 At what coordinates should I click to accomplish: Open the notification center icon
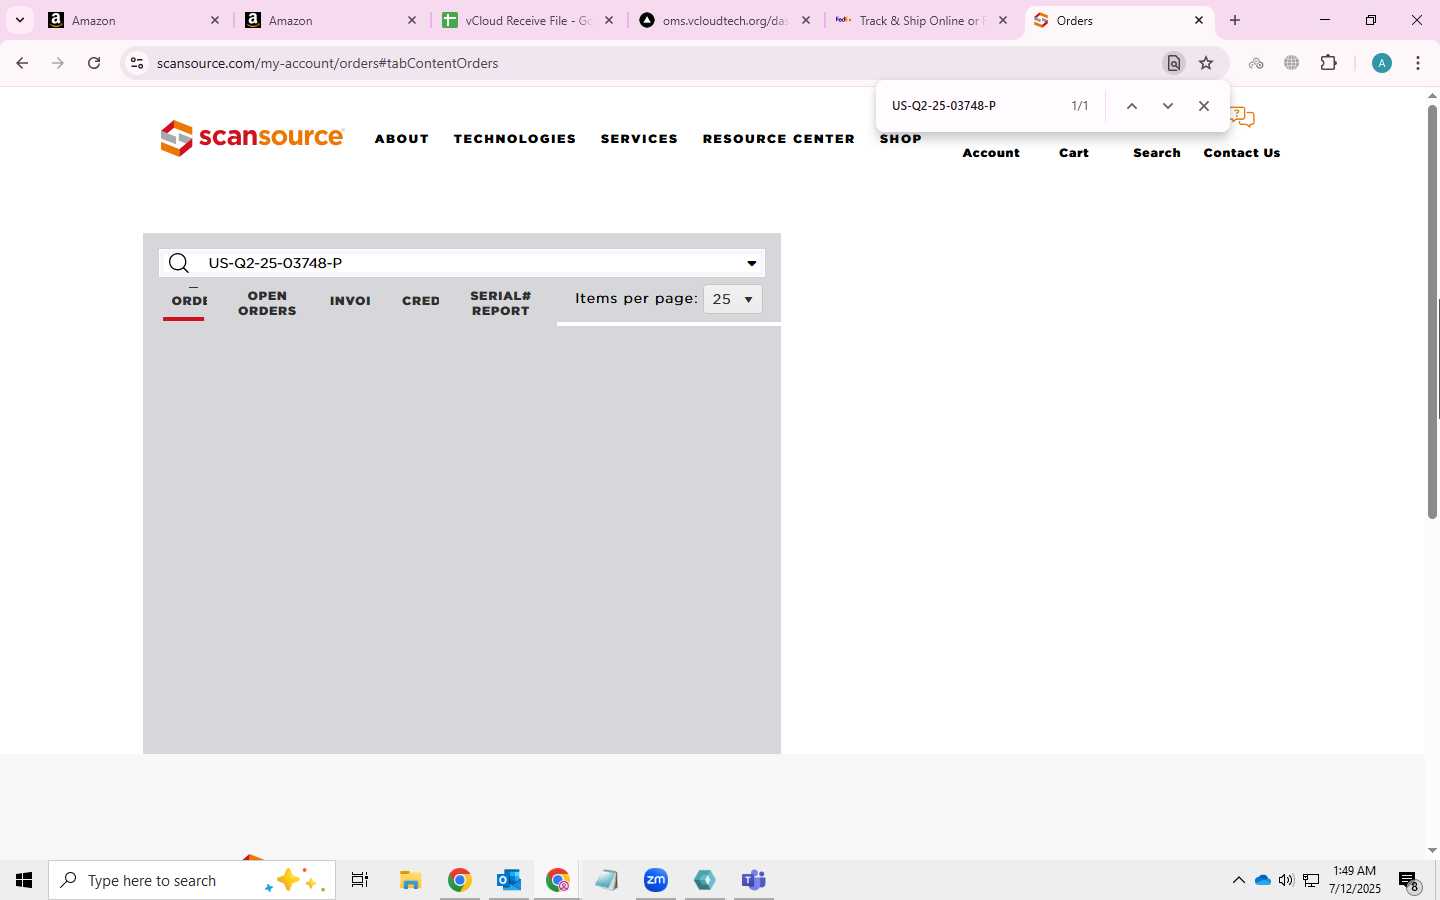(1409, 881)
